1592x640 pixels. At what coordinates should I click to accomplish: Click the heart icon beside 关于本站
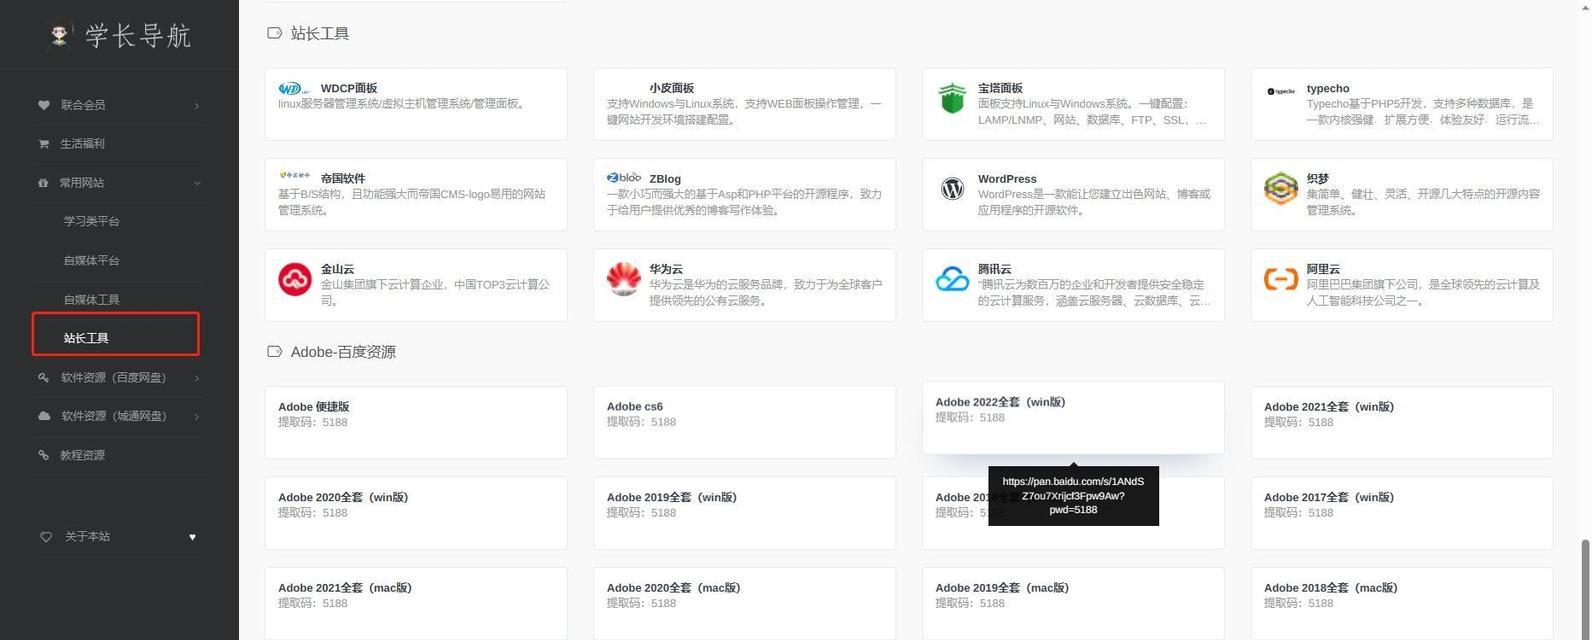click(46, 537)
